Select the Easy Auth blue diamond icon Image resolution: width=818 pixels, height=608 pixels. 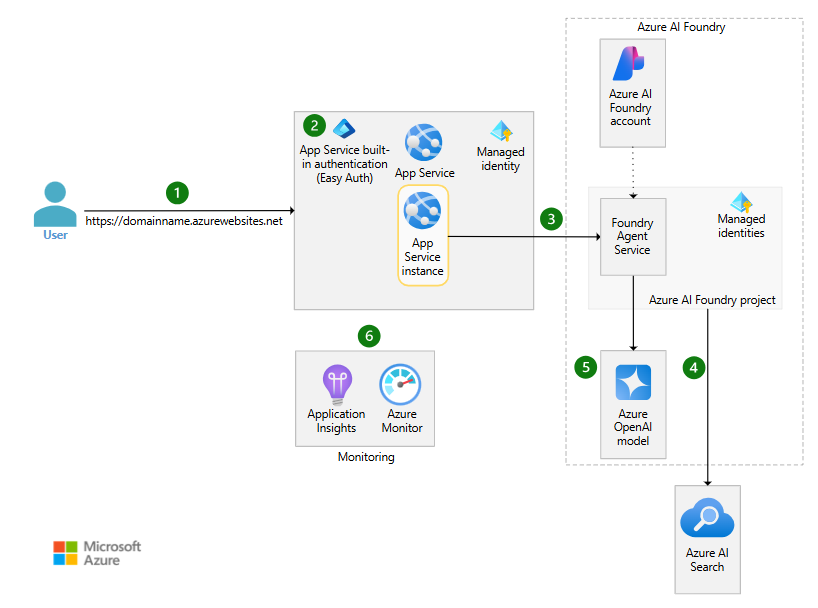344,128
